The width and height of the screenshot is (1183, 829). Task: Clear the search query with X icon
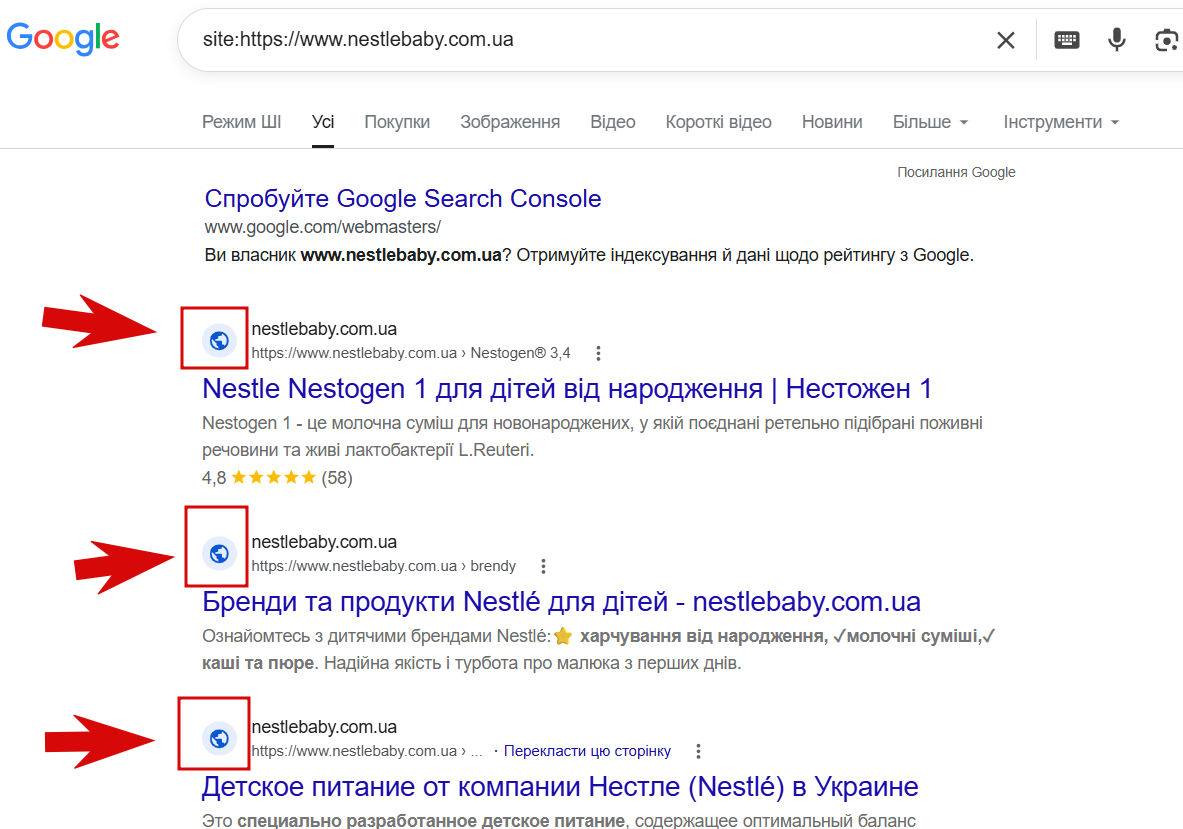(x=1006, y=40)
